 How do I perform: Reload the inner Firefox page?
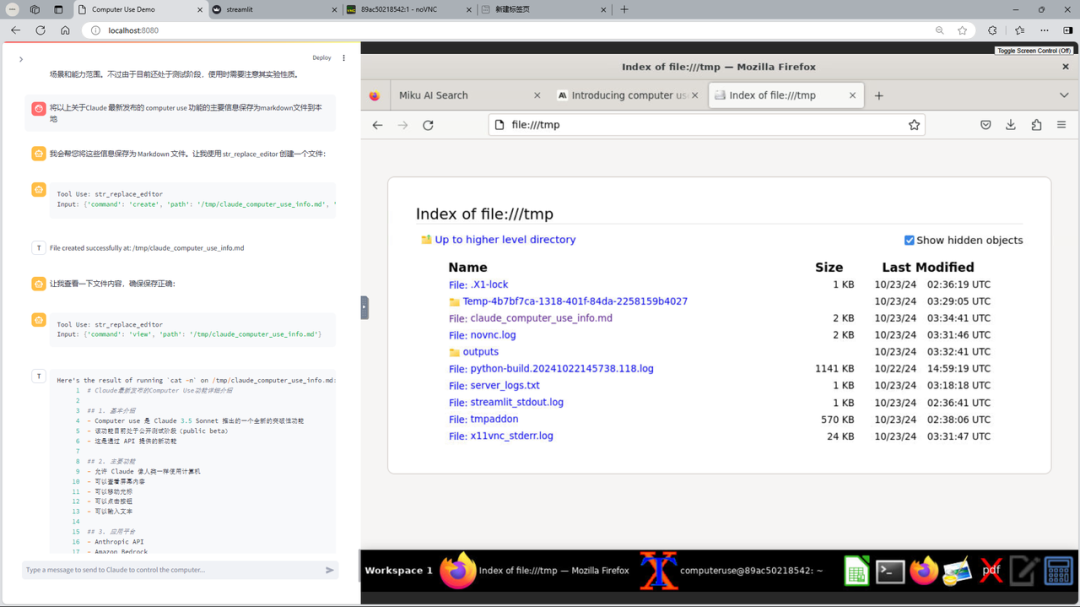428,125
